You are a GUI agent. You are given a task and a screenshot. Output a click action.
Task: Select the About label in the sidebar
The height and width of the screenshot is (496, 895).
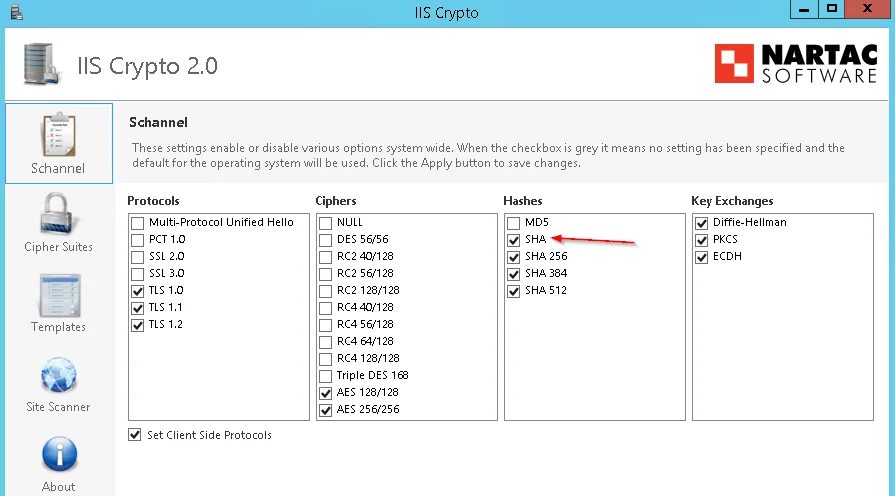point(58,487)
